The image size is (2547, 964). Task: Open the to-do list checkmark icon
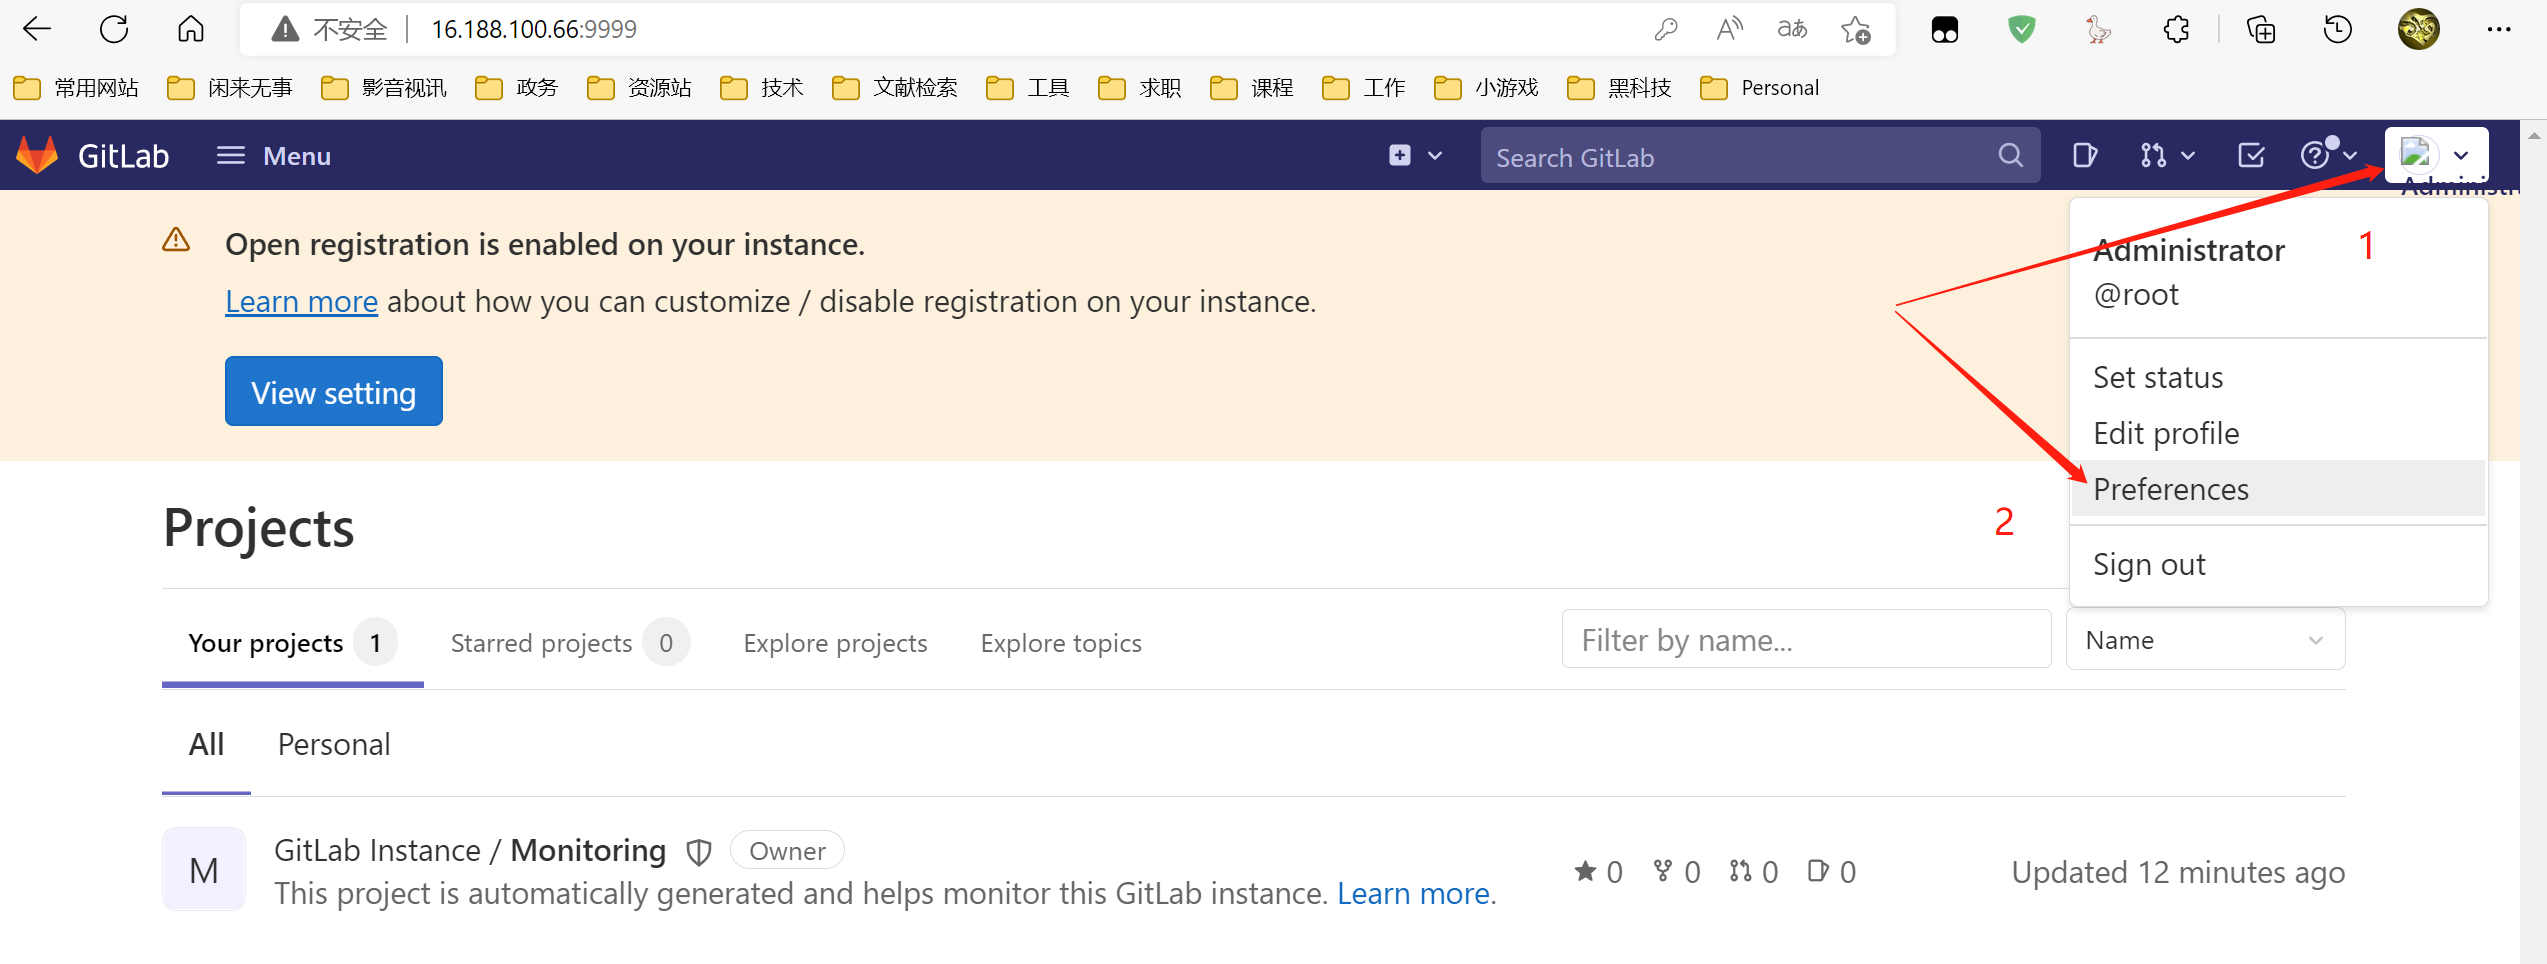point(2251,155)
